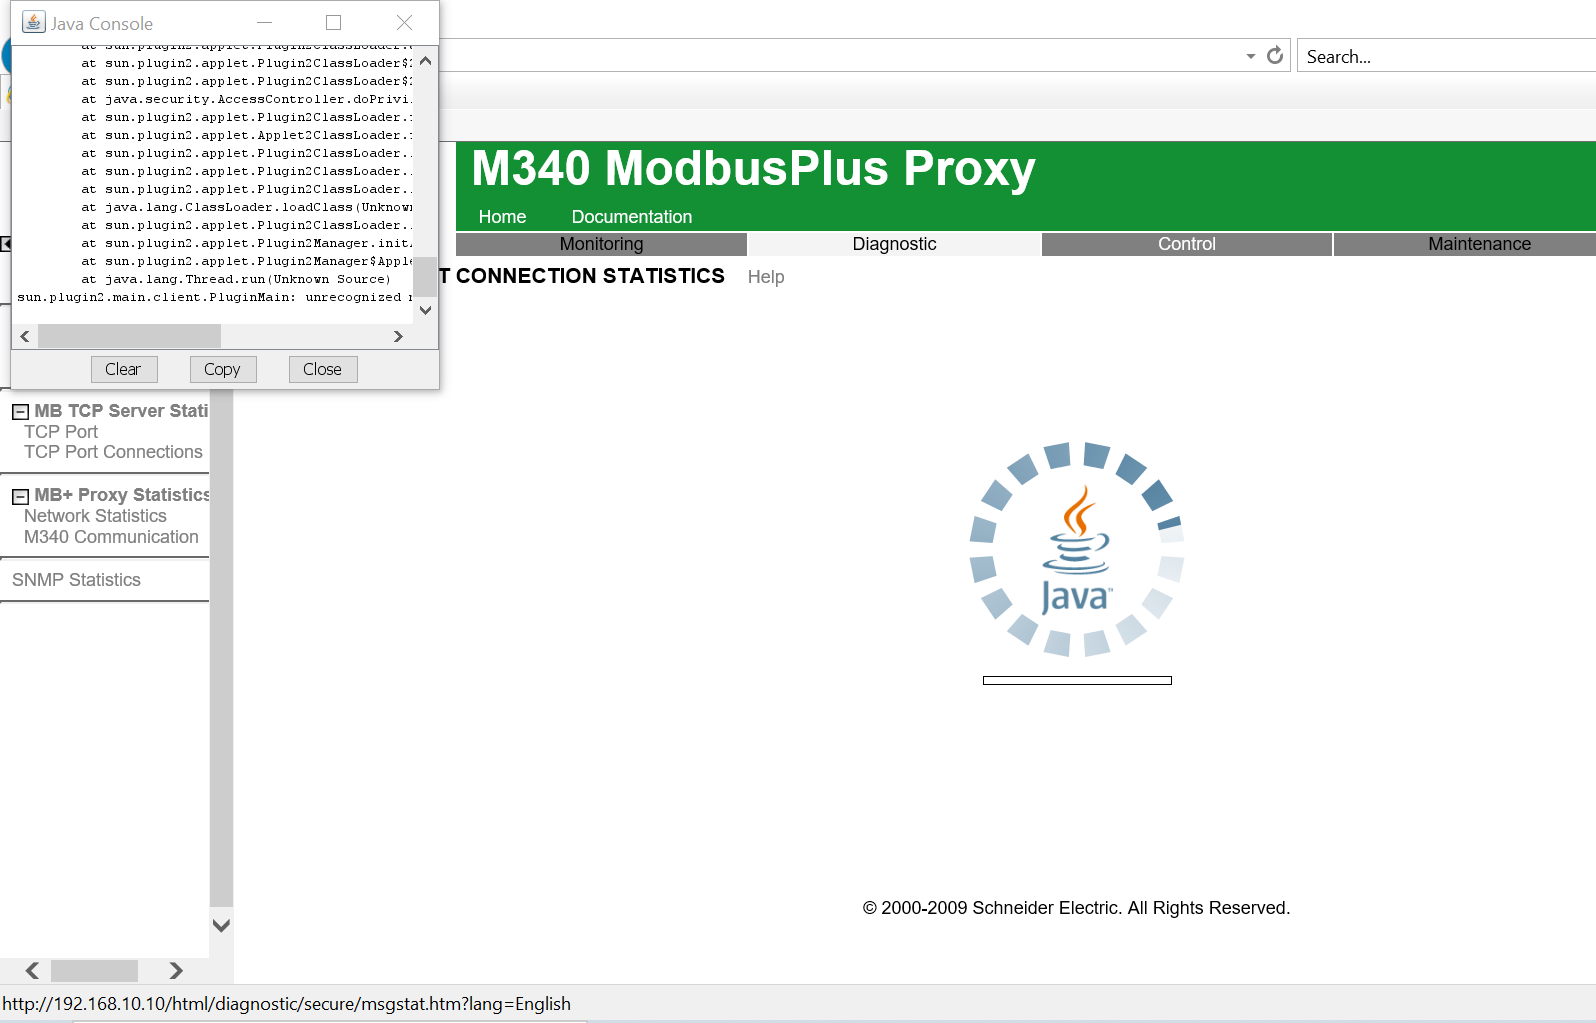Go to the Home page link
The image size is (1596, 1023).
coord(502,217)
